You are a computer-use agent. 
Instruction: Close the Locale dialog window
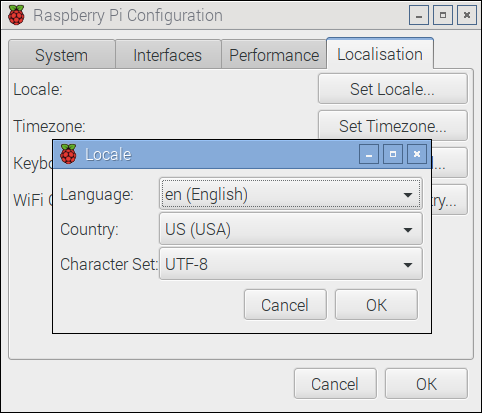coord(417,154)
